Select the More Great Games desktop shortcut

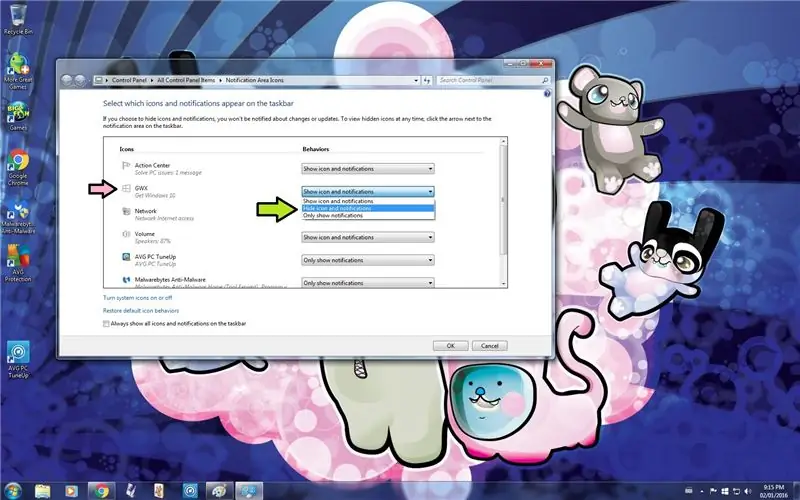tap(18, 70)
